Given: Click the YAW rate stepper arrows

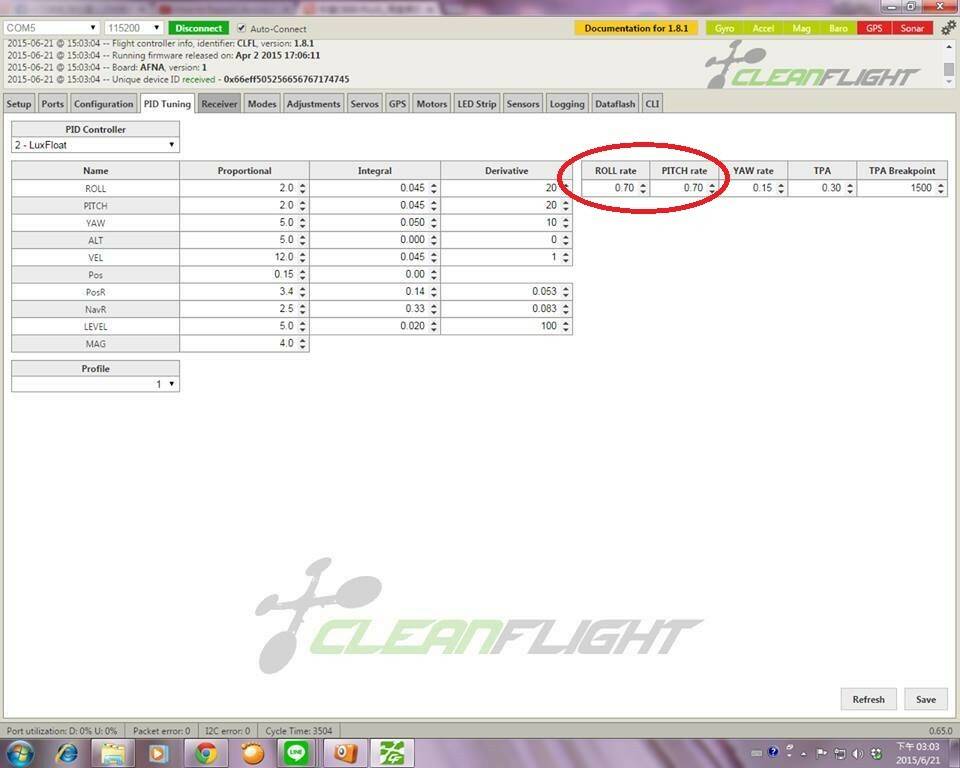Looking at the screenshot, I should [781, 188].
